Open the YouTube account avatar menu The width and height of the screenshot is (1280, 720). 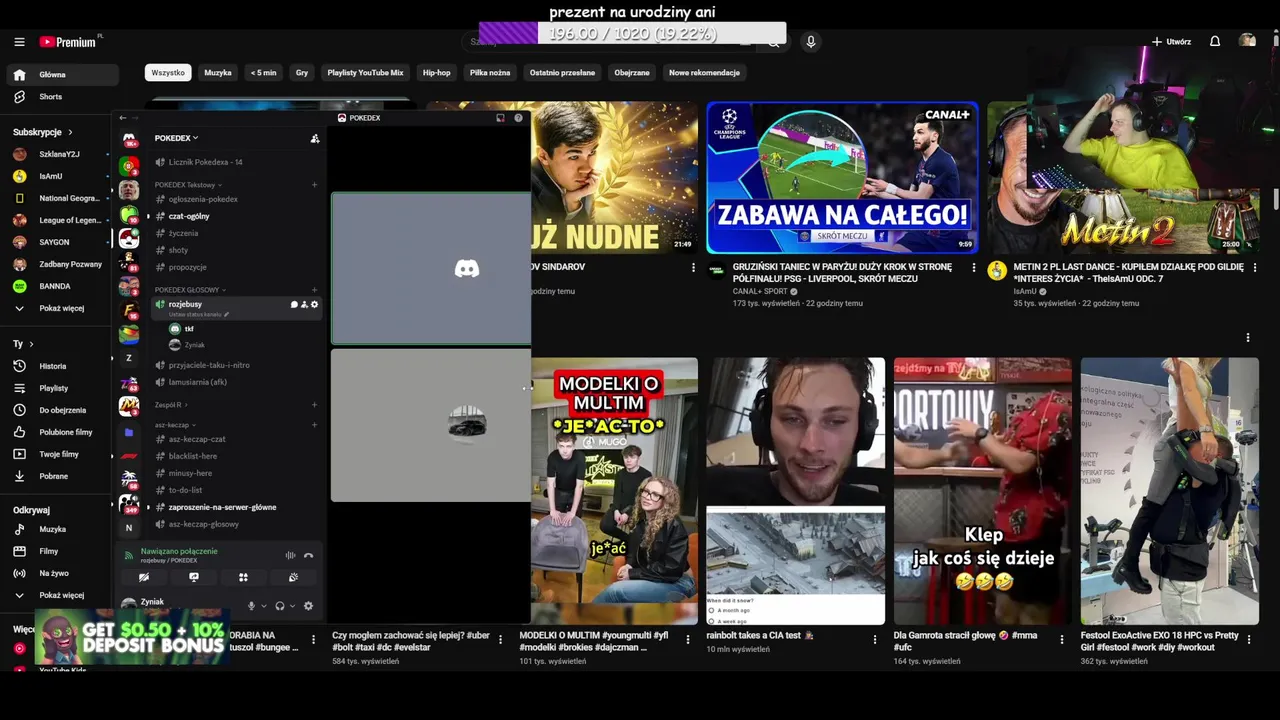(1247, 41)
